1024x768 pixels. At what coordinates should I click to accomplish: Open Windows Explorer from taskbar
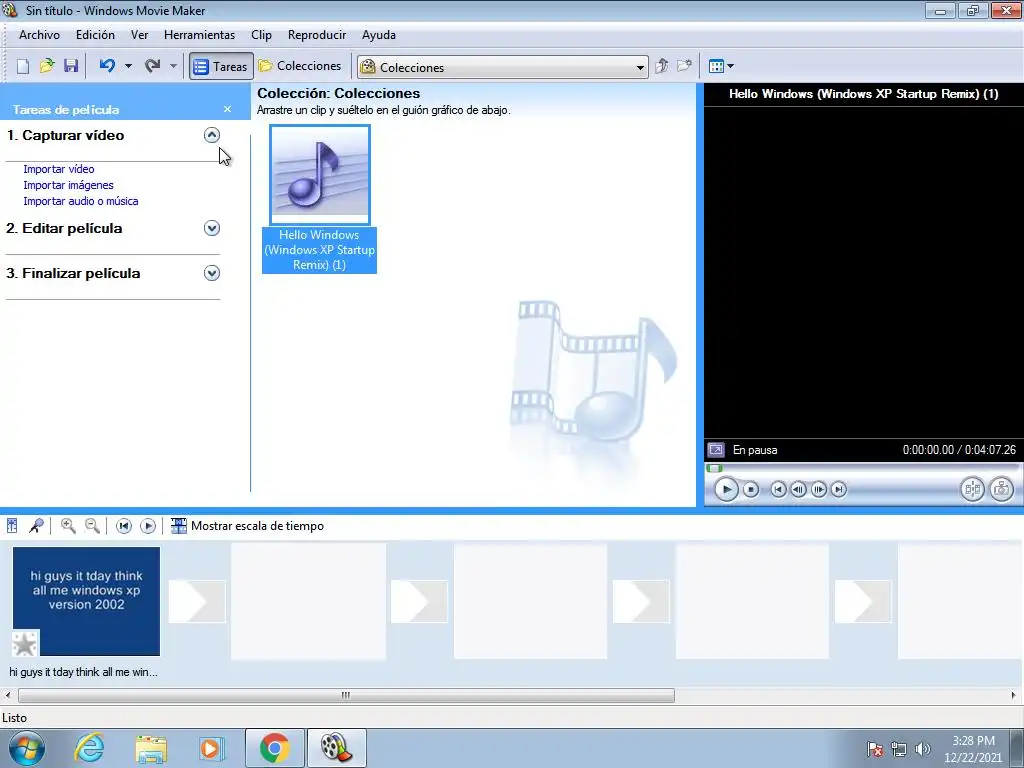pos(151,748)
